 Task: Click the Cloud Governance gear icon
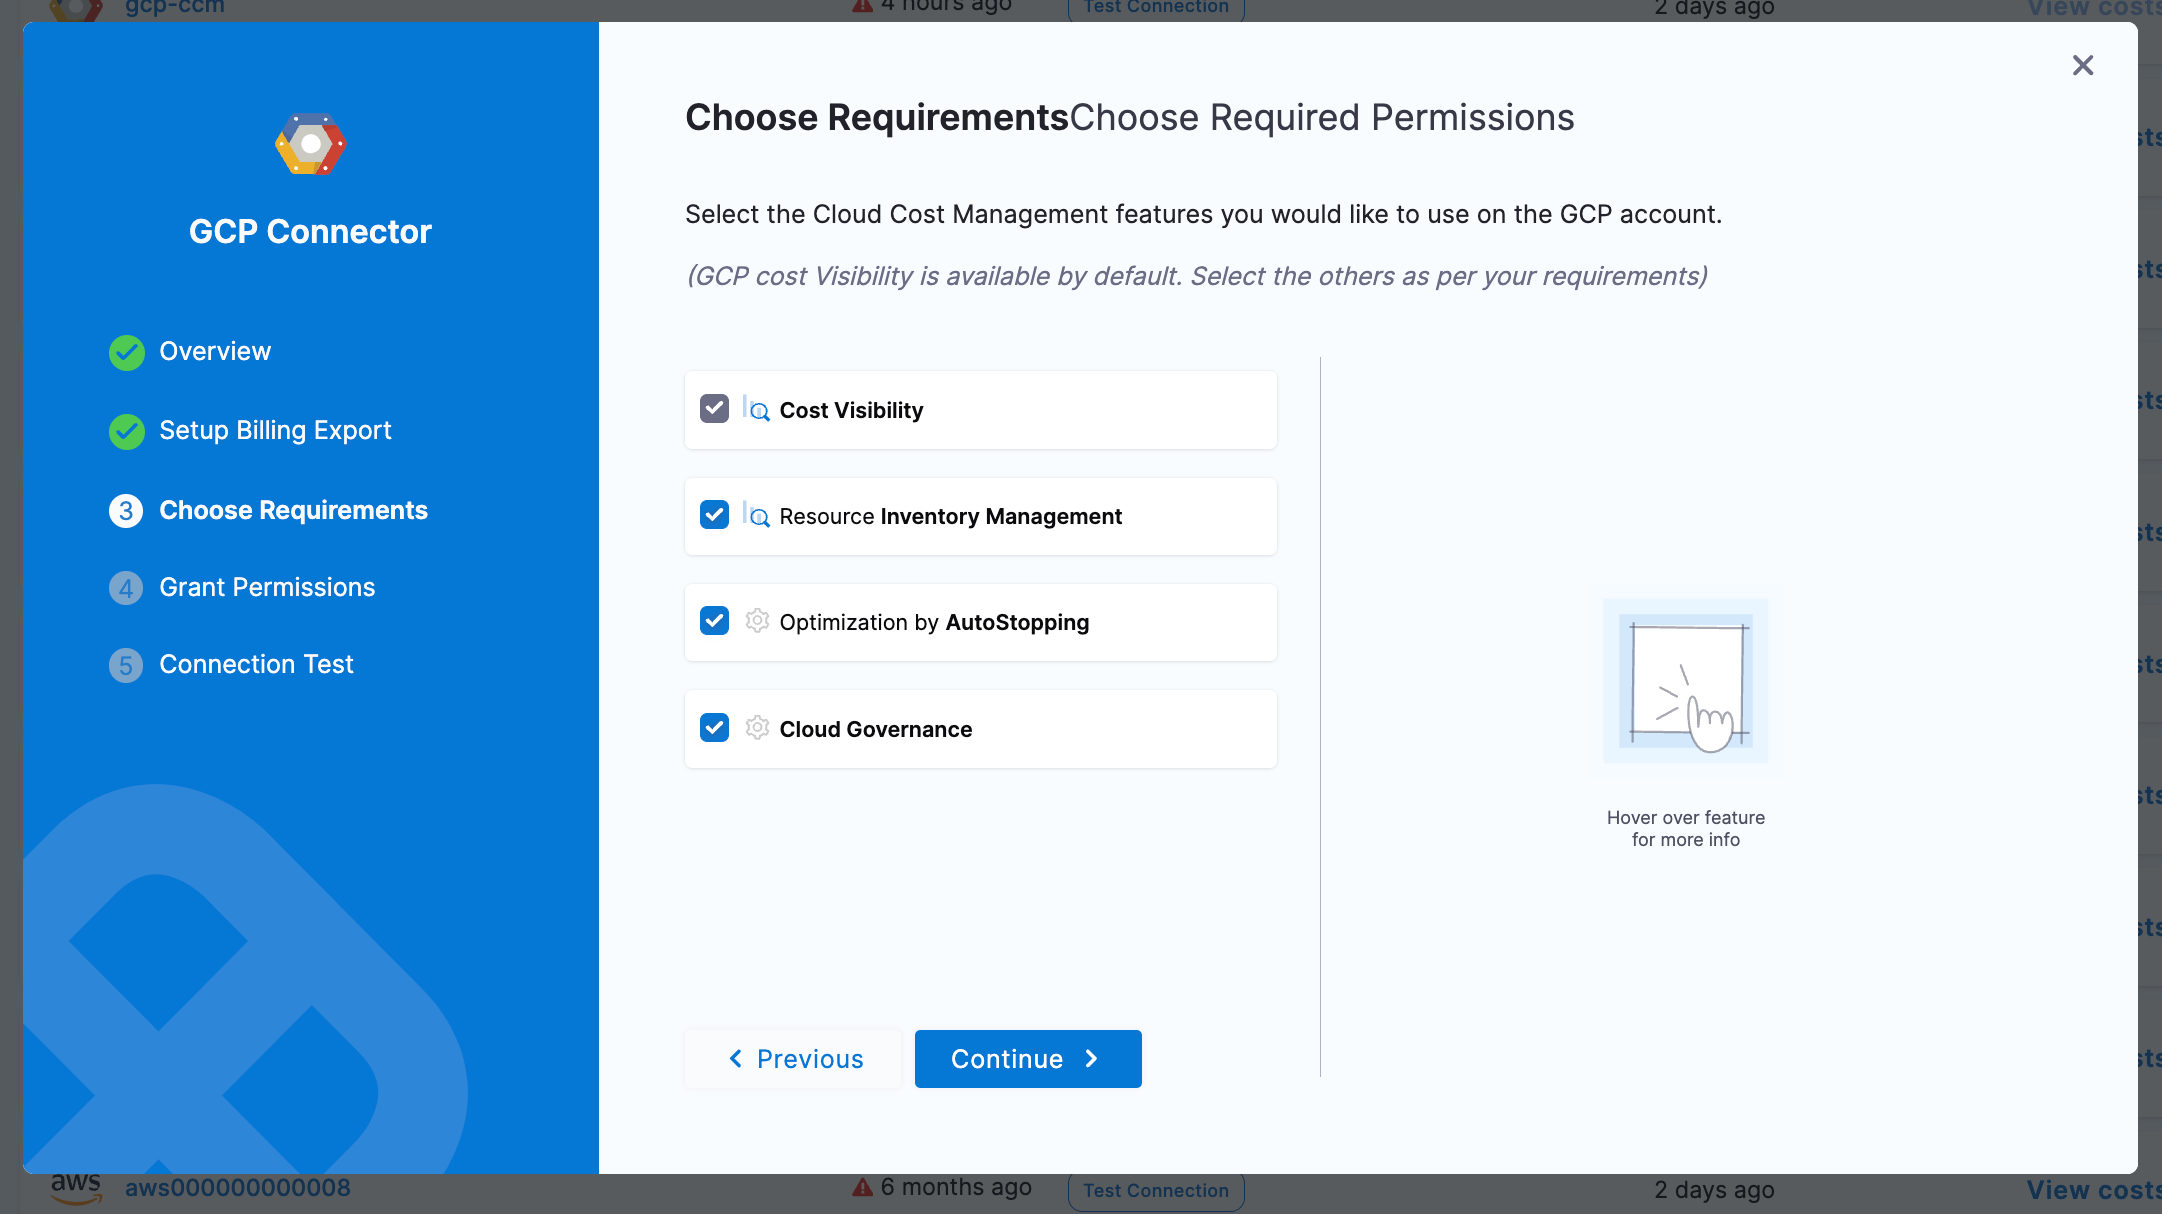[757, 728]
